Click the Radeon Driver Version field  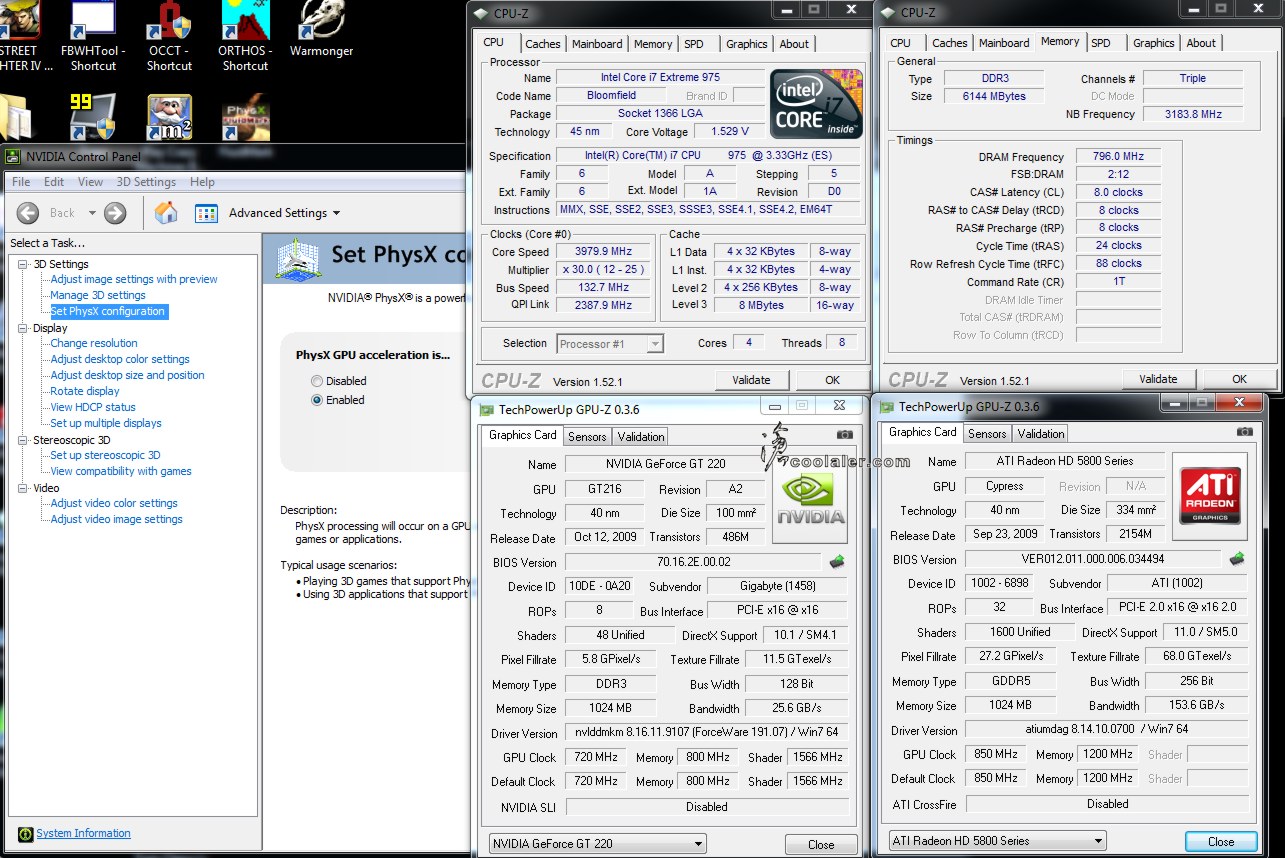coord(1107,730)
